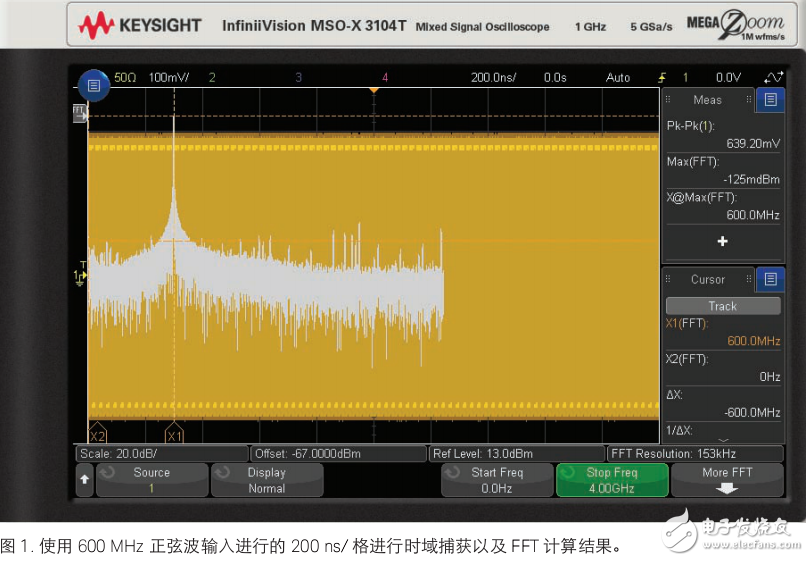
Task: Open the main menu blue button
Action: [x=93, y=86]
